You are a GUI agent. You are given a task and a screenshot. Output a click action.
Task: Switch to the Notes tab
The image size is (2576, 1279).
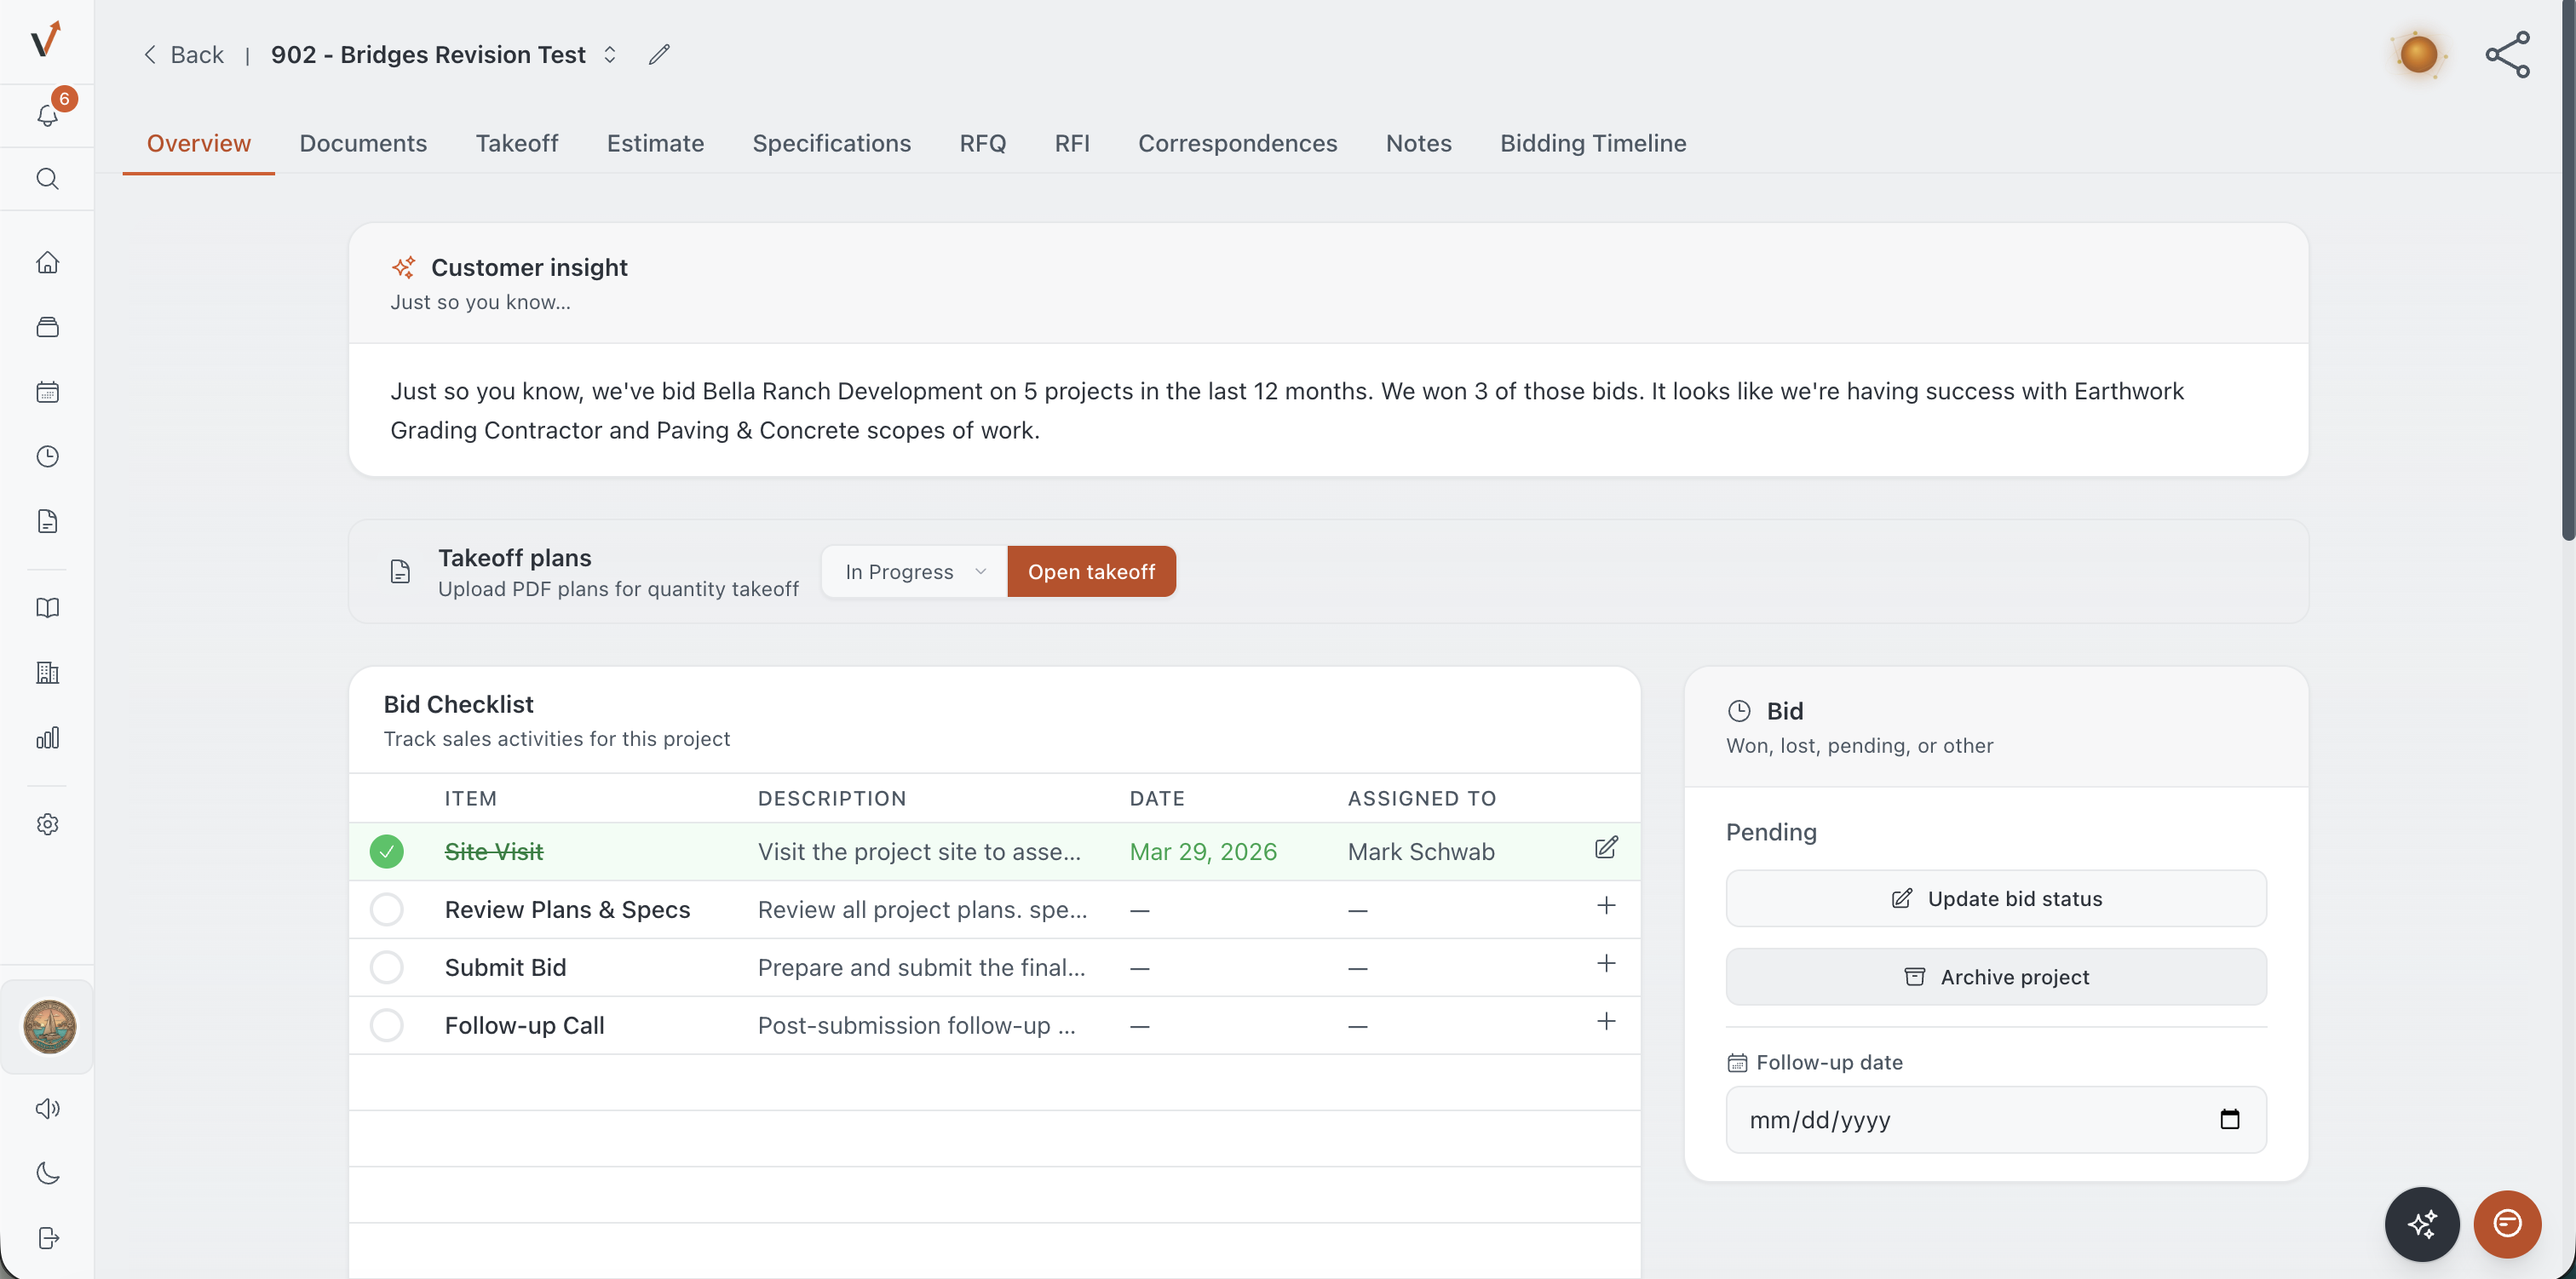[1418, 143]
